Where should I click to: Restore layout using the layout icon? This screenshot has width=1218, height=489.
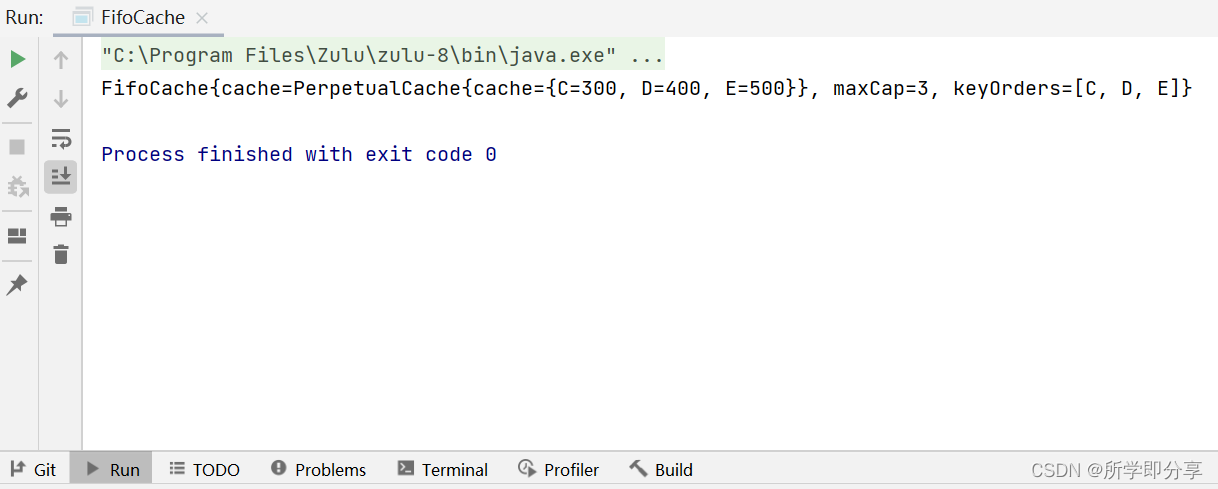point(17,236)
